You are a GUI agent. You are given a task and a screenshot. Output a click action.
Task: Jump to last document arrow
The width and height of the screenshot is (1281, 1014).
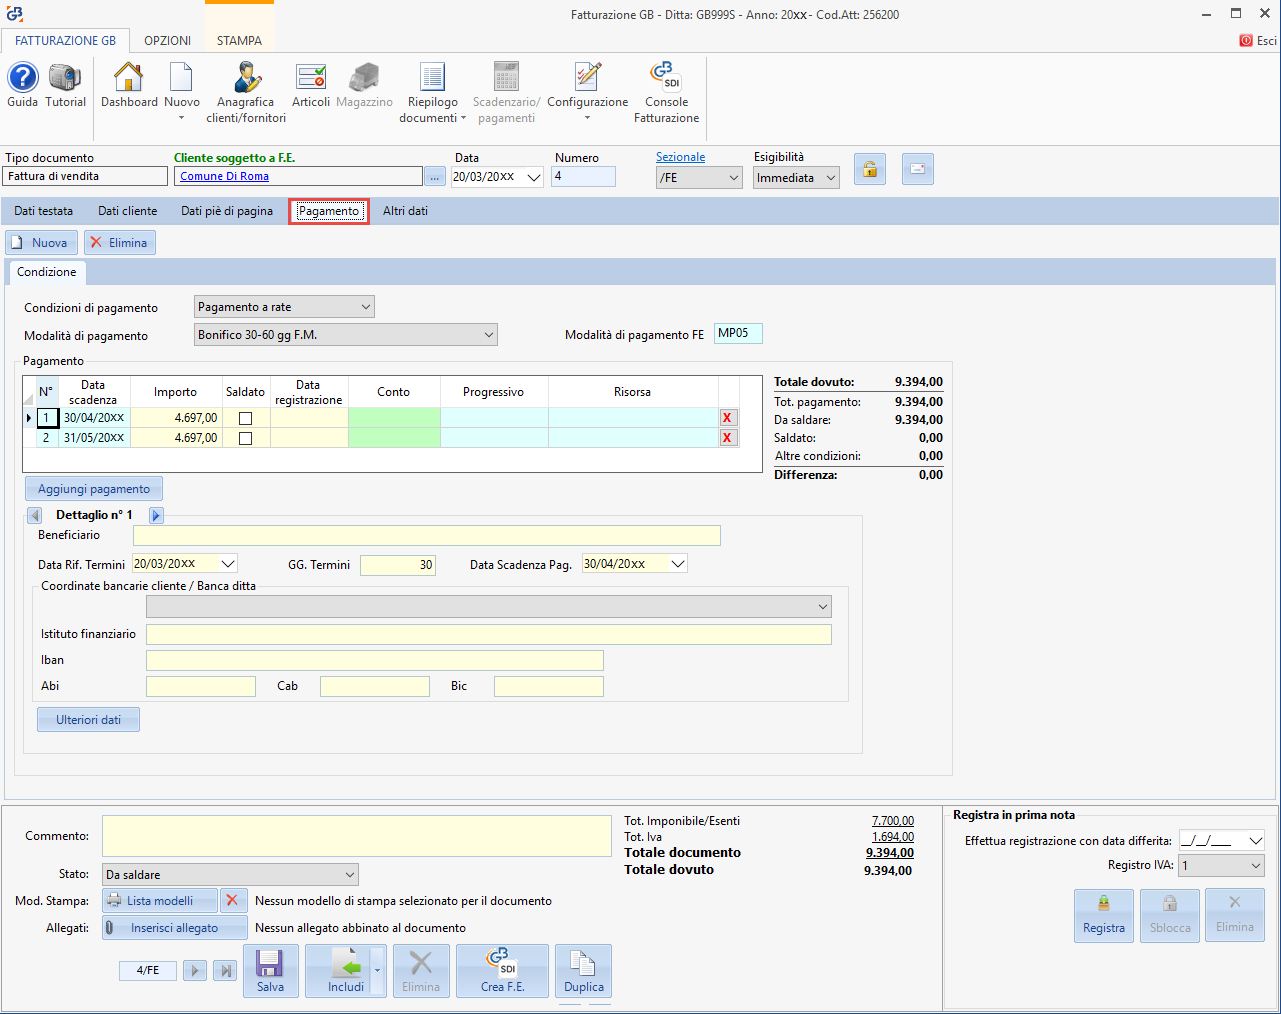click(226, 970)
